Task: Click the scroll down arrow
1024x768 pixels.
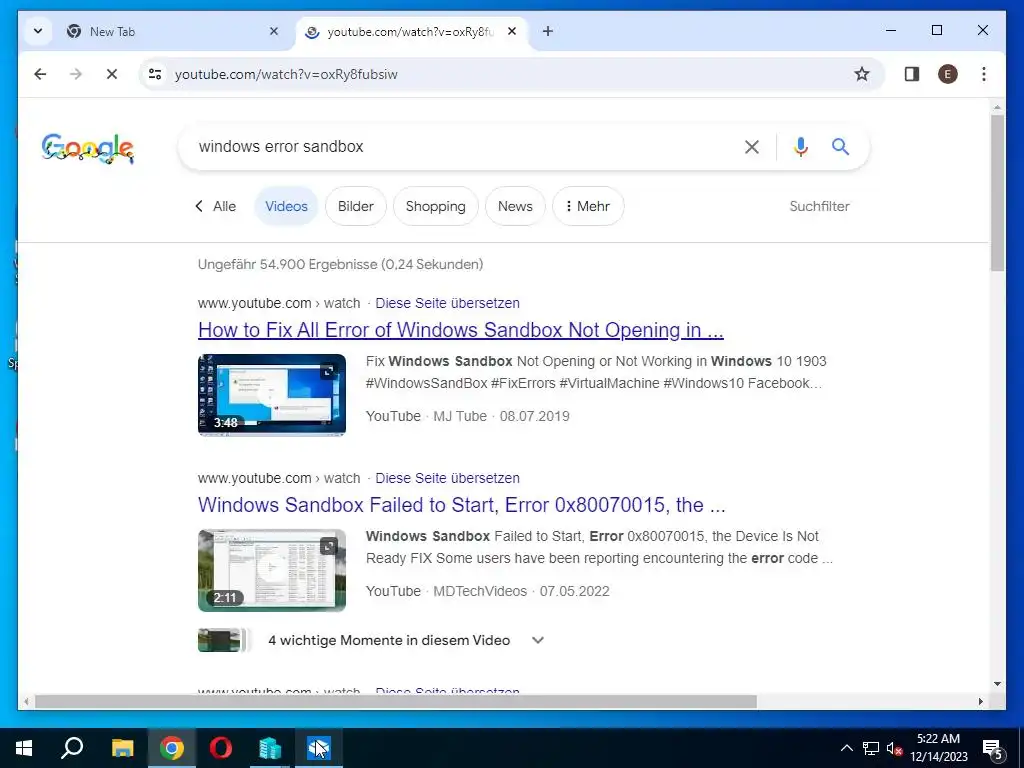Action: point(997,684)
